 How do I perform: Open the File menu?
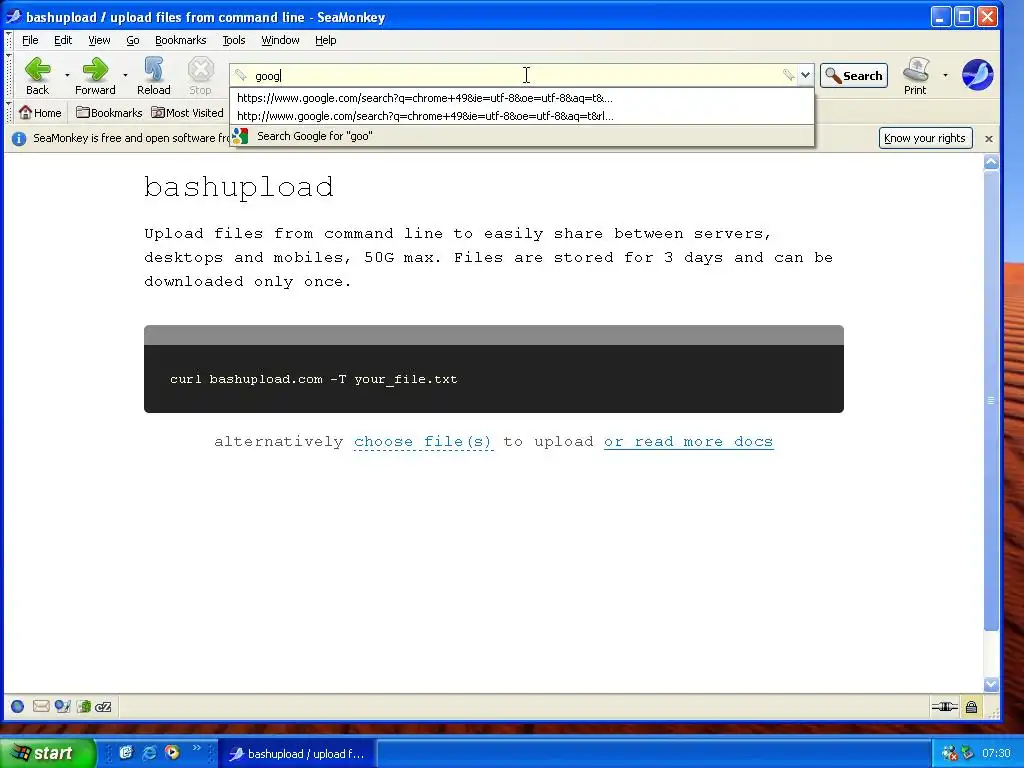pyautogui.click(x=30, y=40)
